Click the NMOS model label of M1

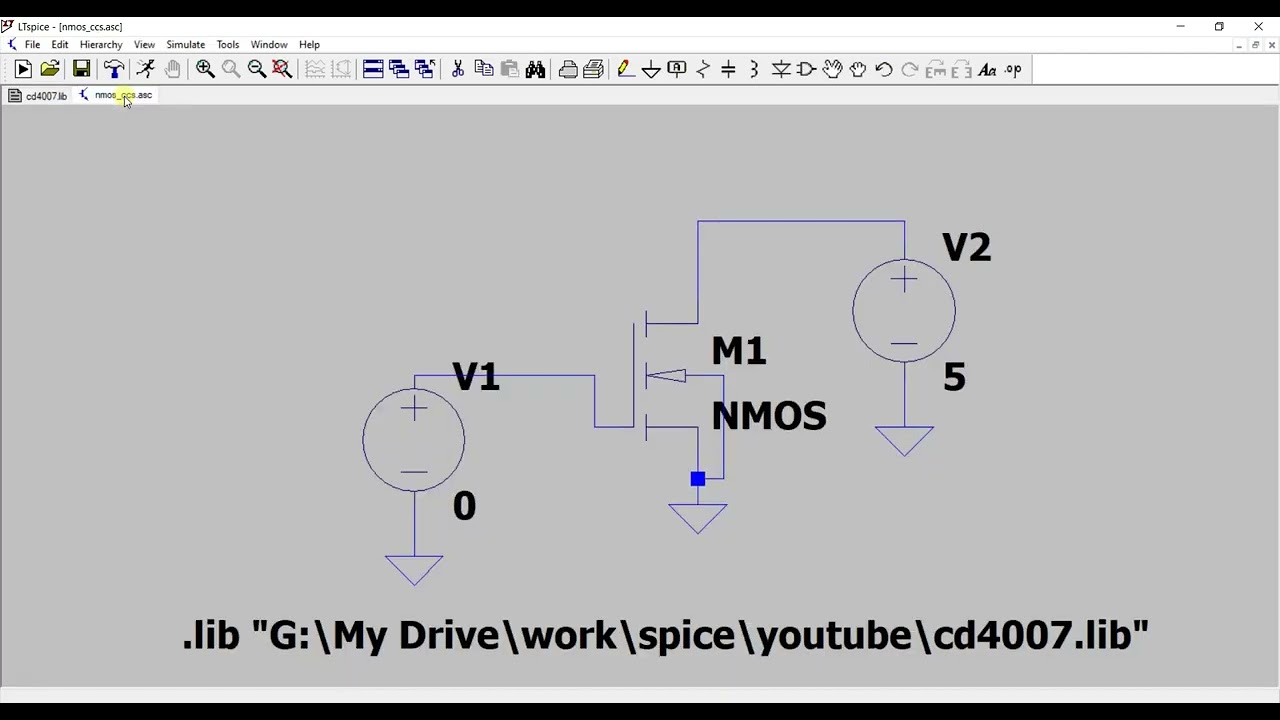pyautogui.click(x=769, y=416)
